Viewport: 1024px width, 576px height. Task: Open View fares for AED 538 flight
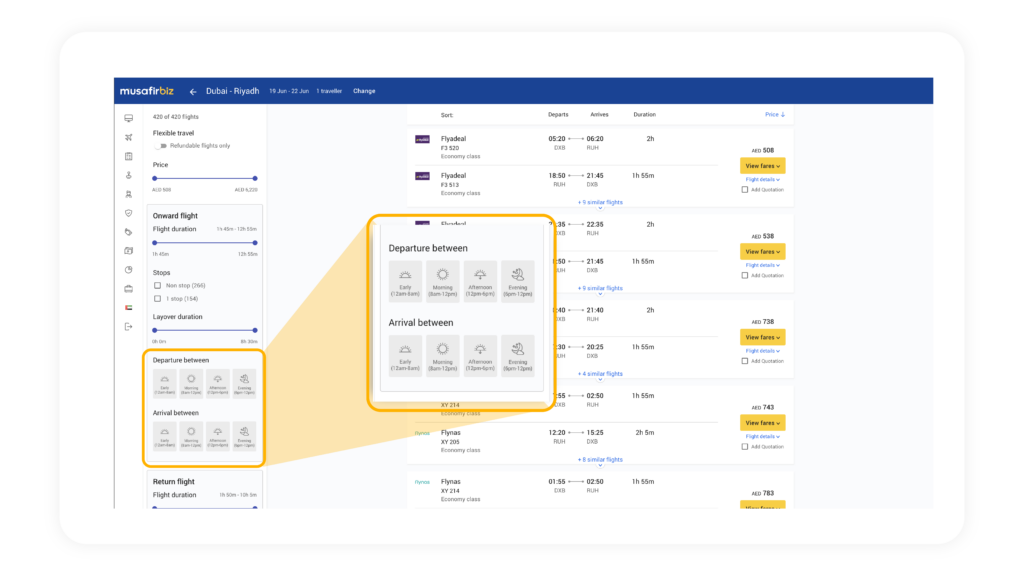[x=762, y=251]
